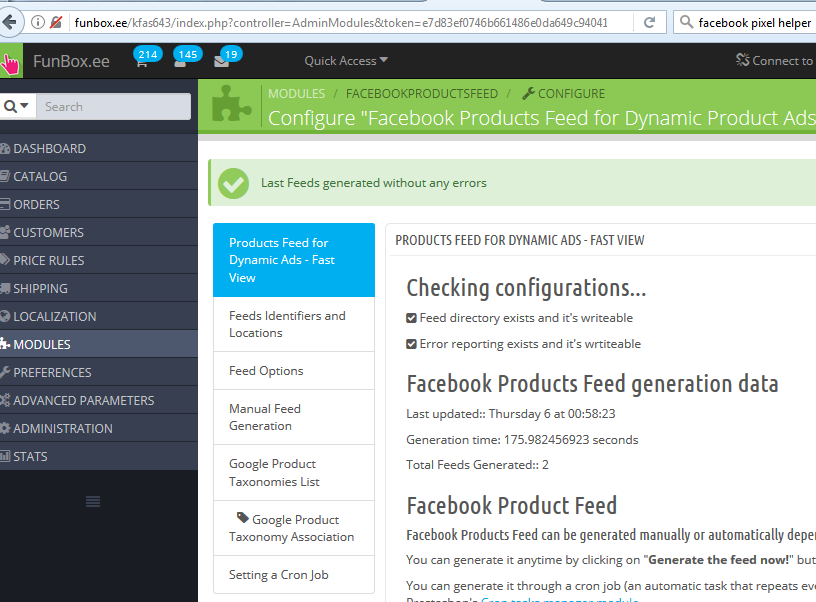Screen dimensions: 816x602
Task: Open the CATALOG menu
Action: point(99,176)
